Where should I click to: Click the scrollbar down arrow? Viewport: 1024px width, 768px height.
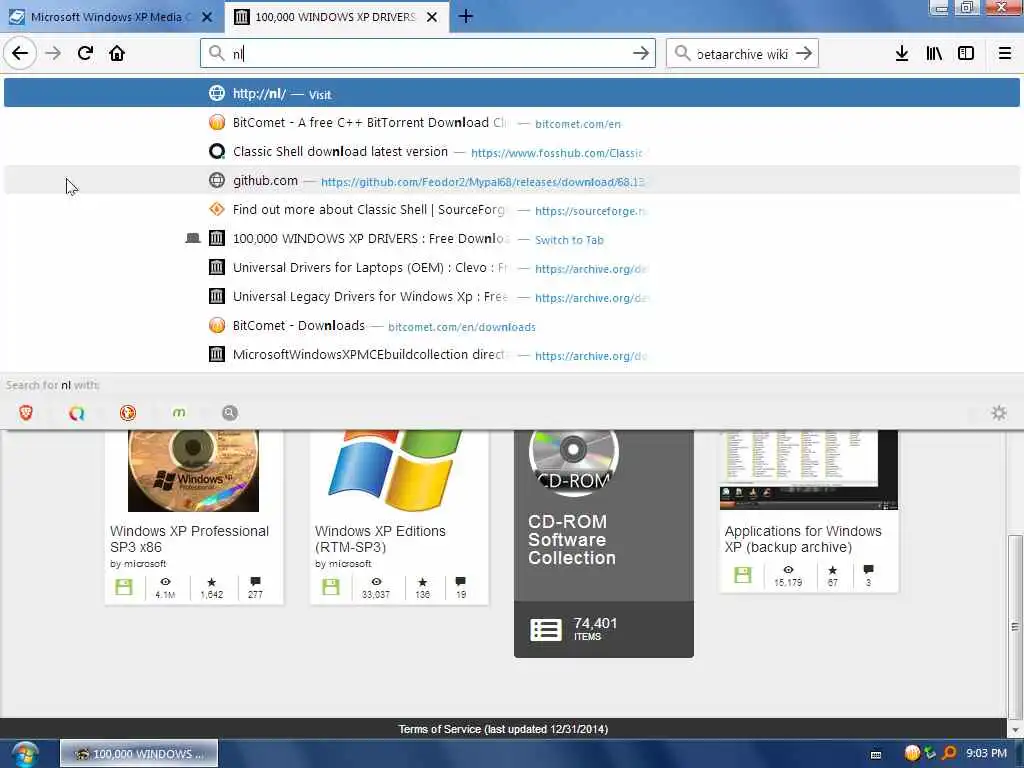point(1015,729)
